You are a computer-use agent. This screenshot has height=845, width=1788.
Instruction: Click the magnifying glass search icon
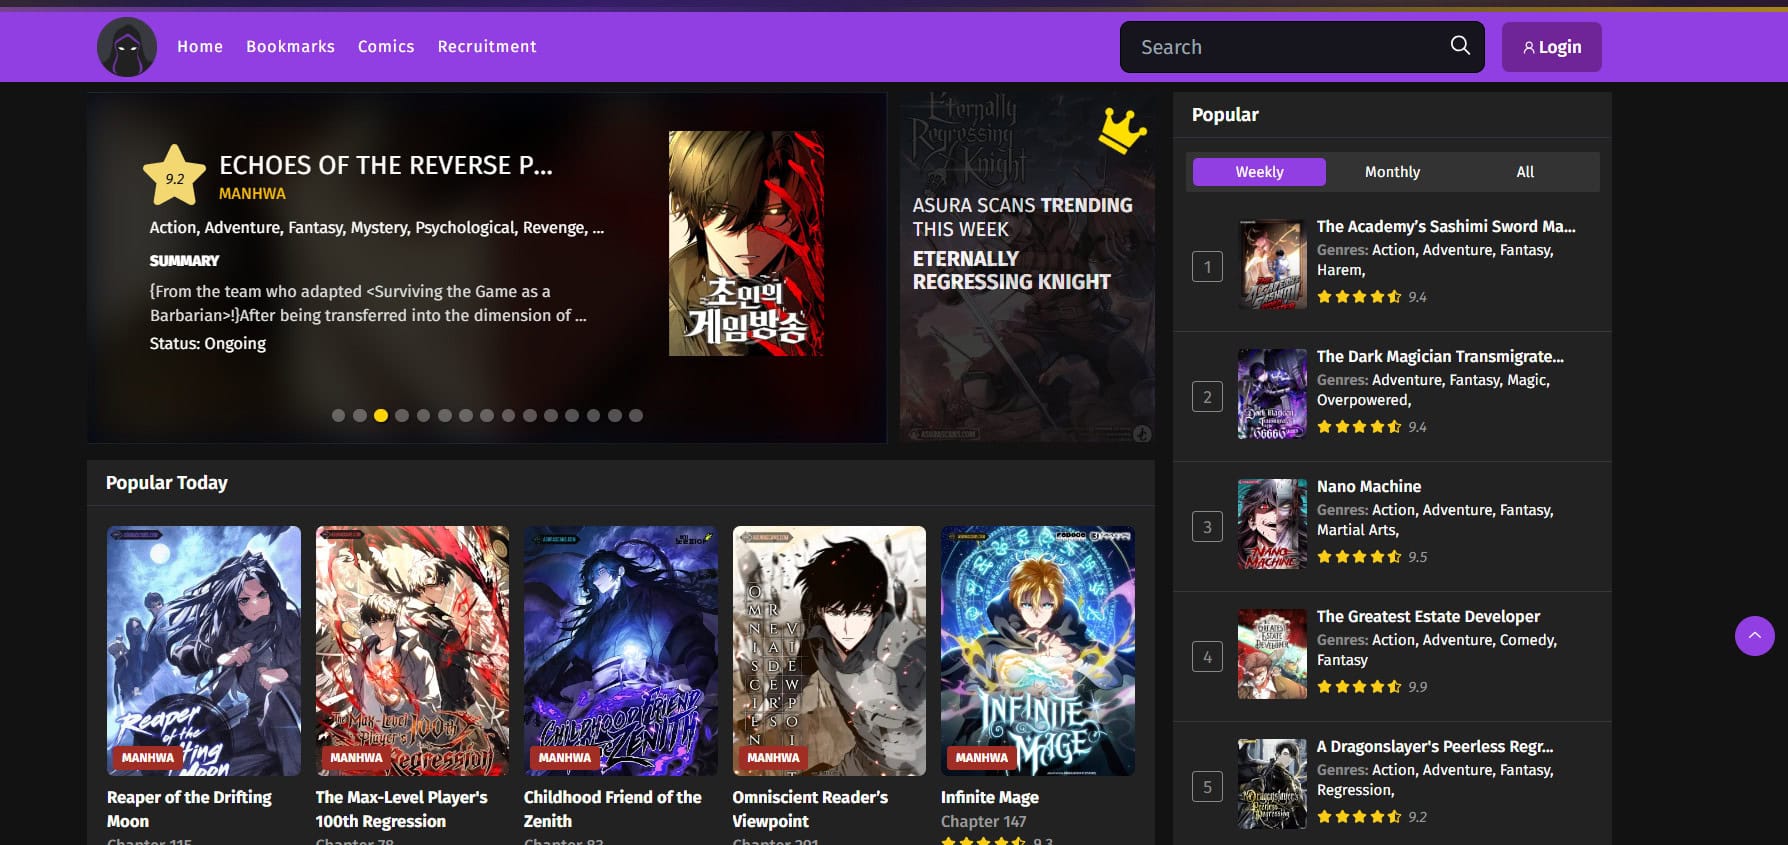point(1460,46)
